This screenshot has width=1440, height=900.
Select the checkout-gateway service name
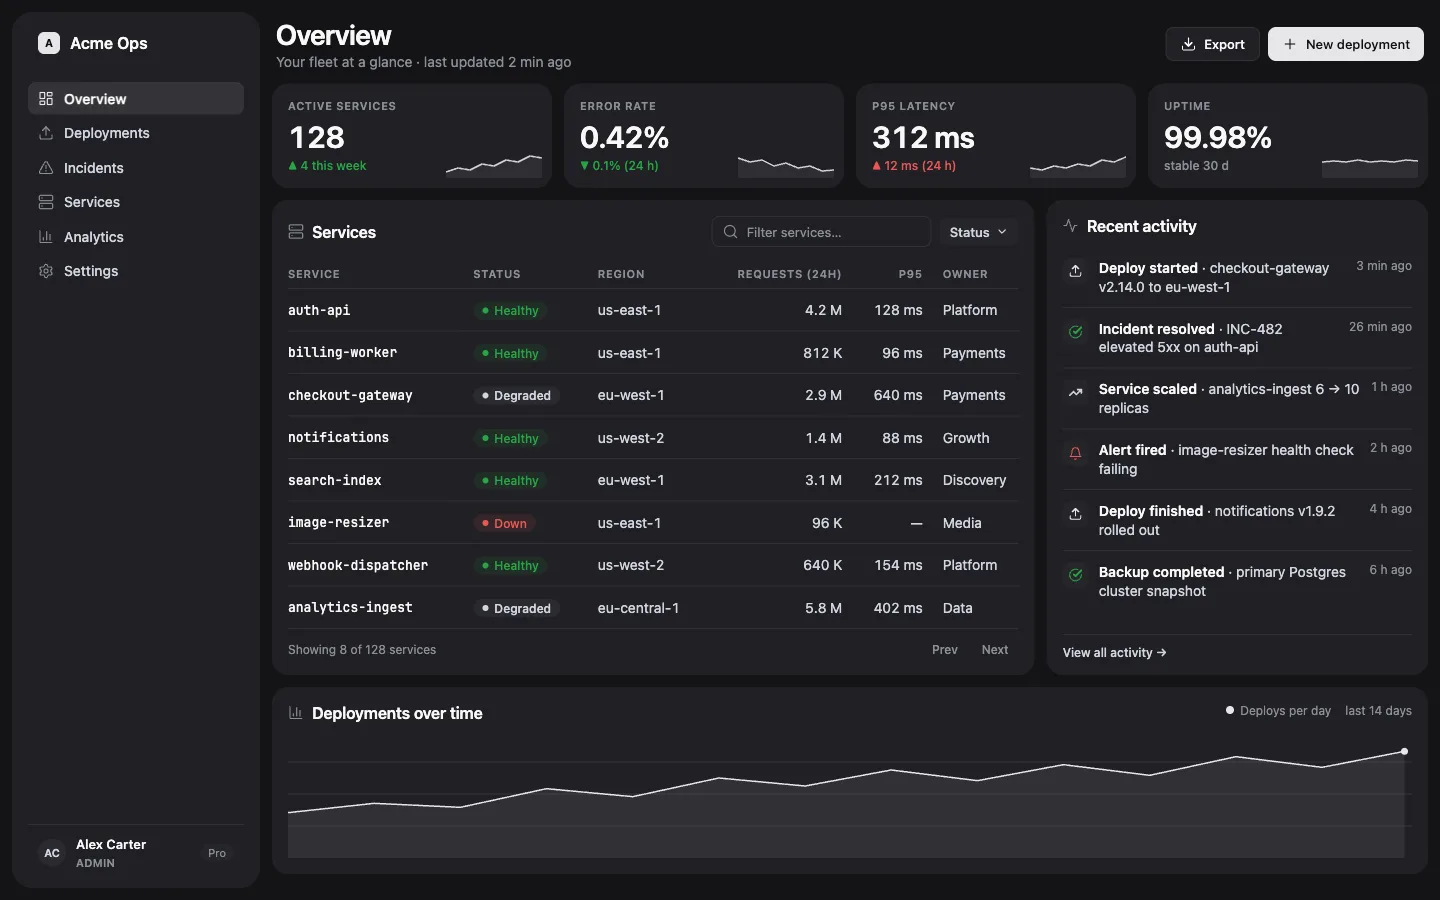pyautogui.click(x=350, y=396)
